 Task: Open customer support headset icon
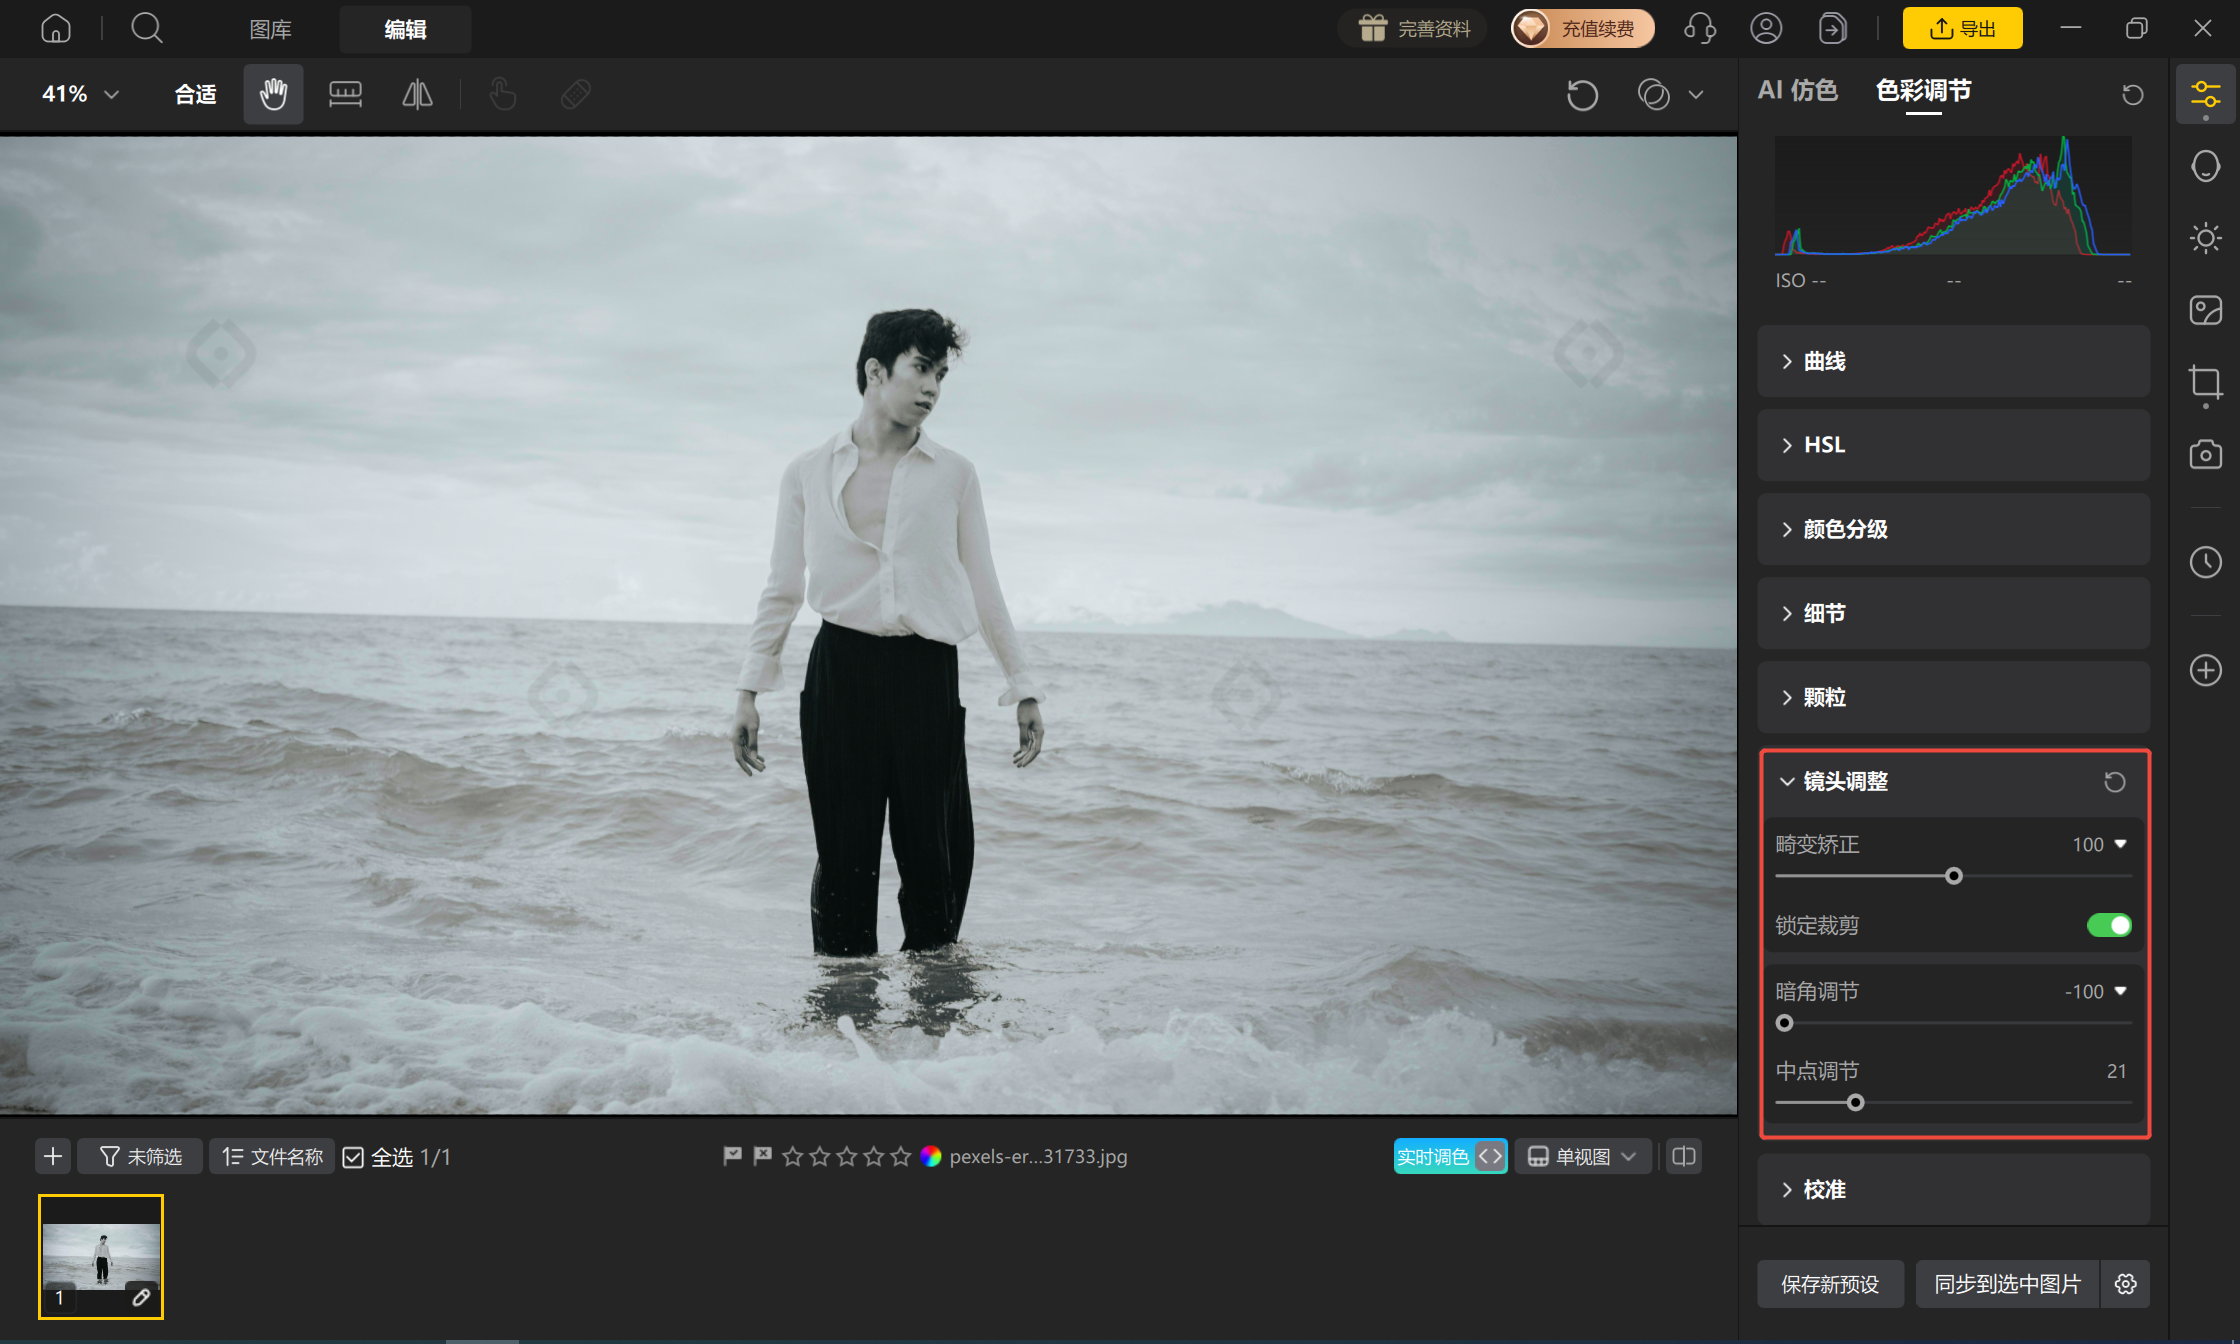pyautogui.click(x=1700, y=28)
